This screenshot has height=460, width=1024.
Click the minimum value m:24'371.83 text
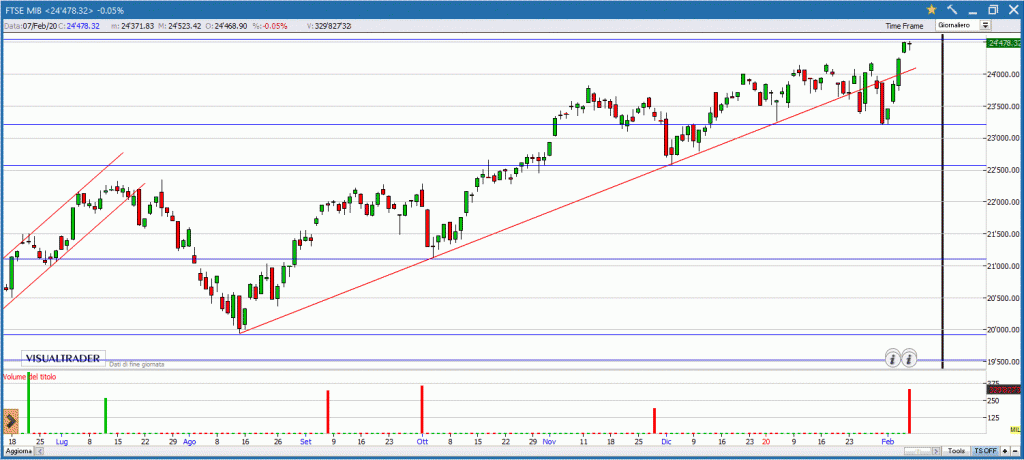(133, 26)
